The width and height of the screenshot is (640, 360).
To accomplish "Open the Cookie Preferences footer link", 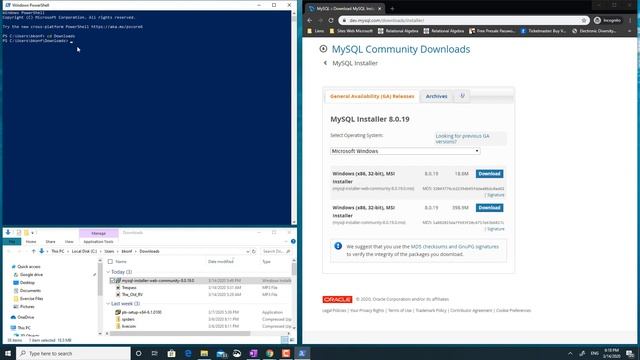I will [x=513, y=311].
